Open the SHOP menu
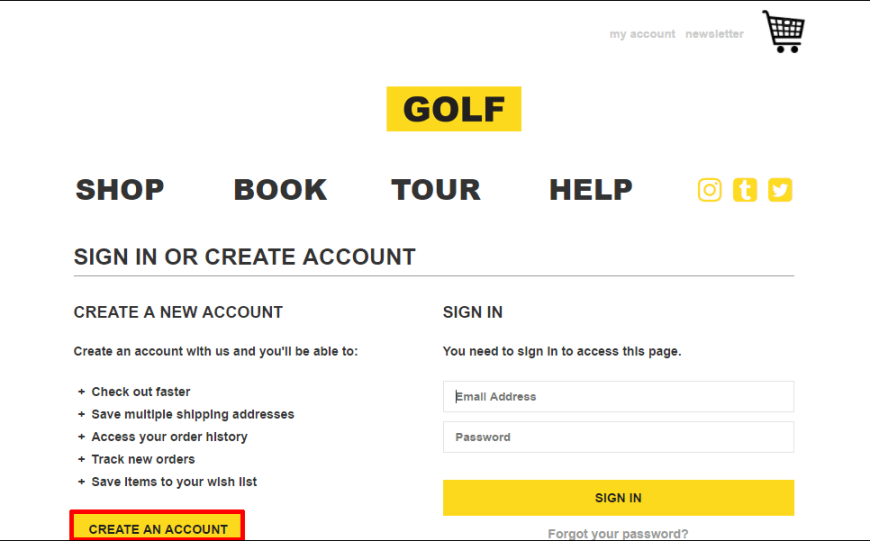Image resolution: width=870 pixels, height=541 pixels. [x=120, y=190]
